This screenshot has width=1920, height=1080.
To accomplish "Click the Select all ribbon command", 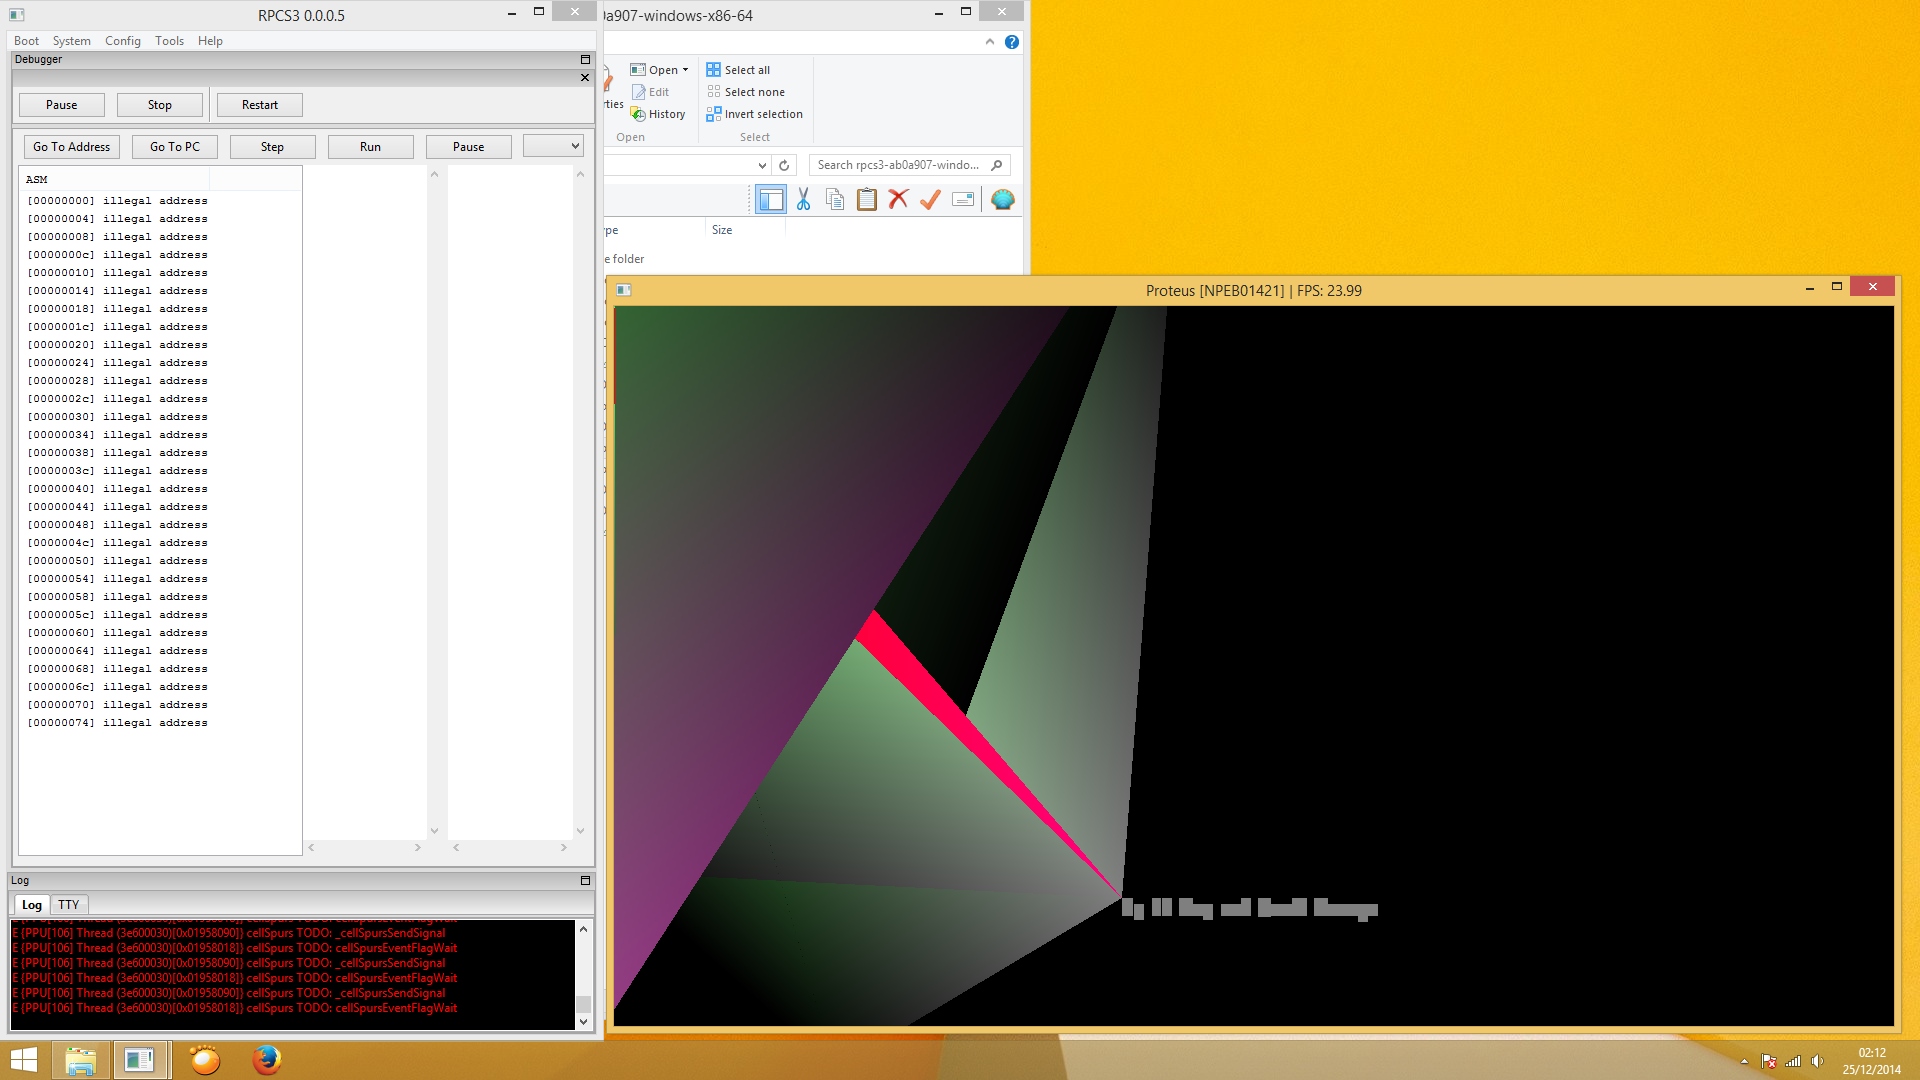I will pos(739,70).
